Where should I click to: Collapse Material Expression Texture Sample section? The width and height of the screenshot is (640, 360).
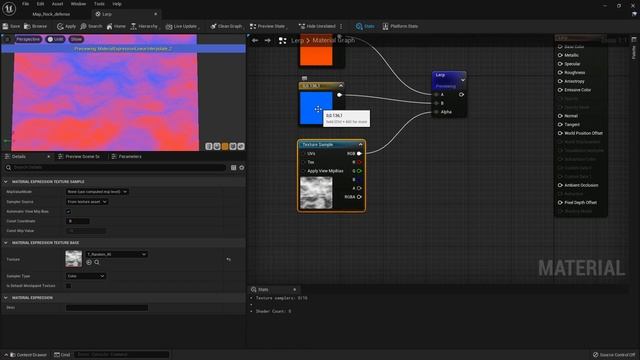pos(6,182)
